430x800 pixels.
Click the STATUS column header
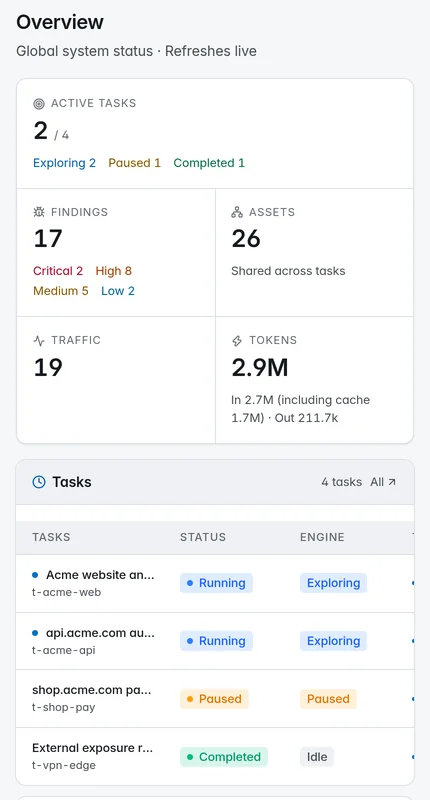[x=203, y=537]
